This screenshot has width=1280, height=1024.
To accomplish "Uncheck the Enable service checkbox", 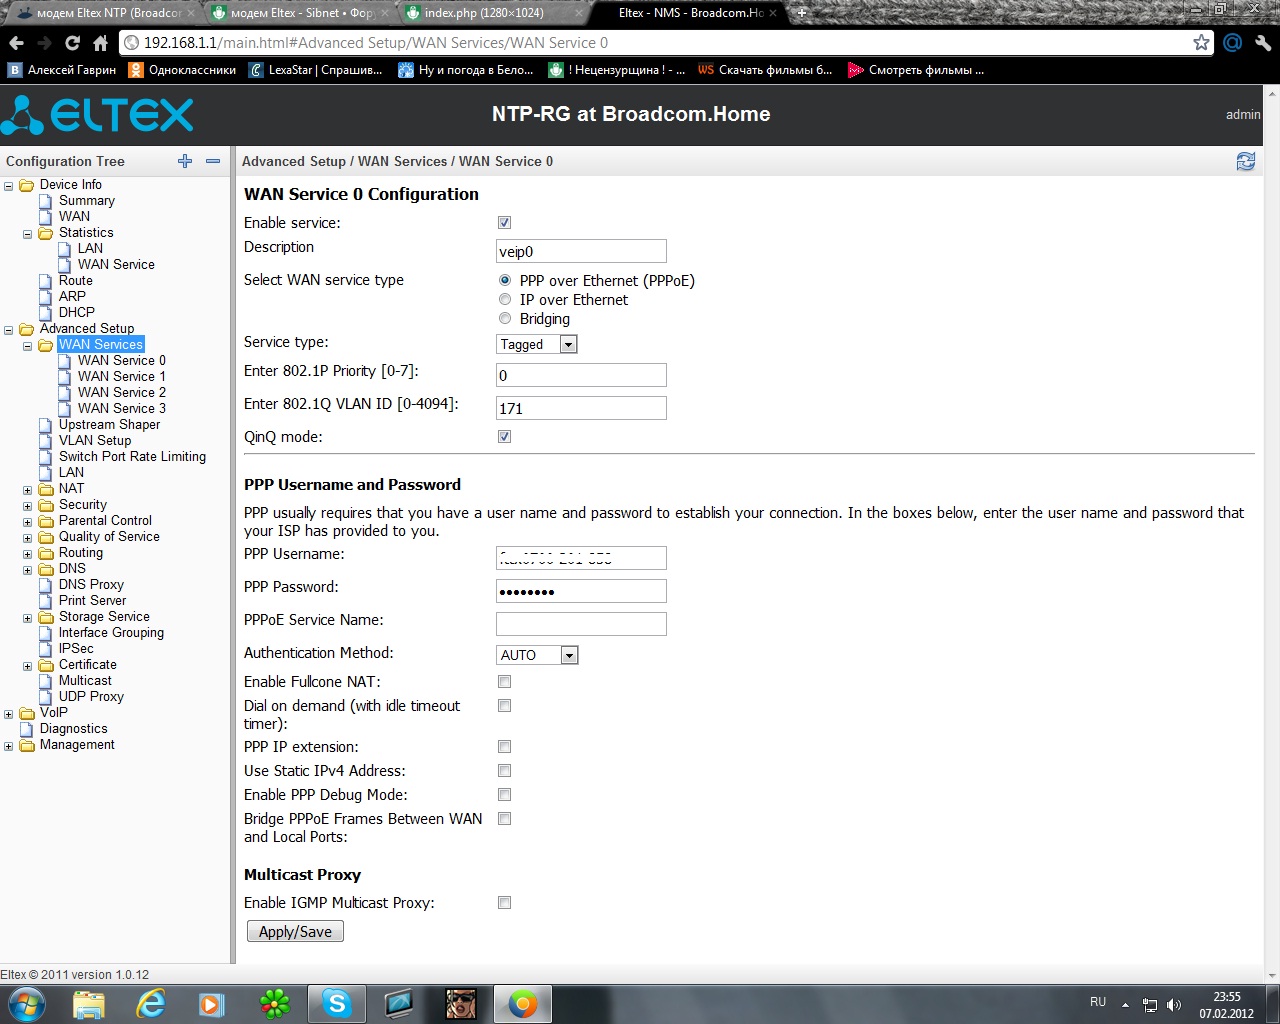I will (x=504, y=223).
